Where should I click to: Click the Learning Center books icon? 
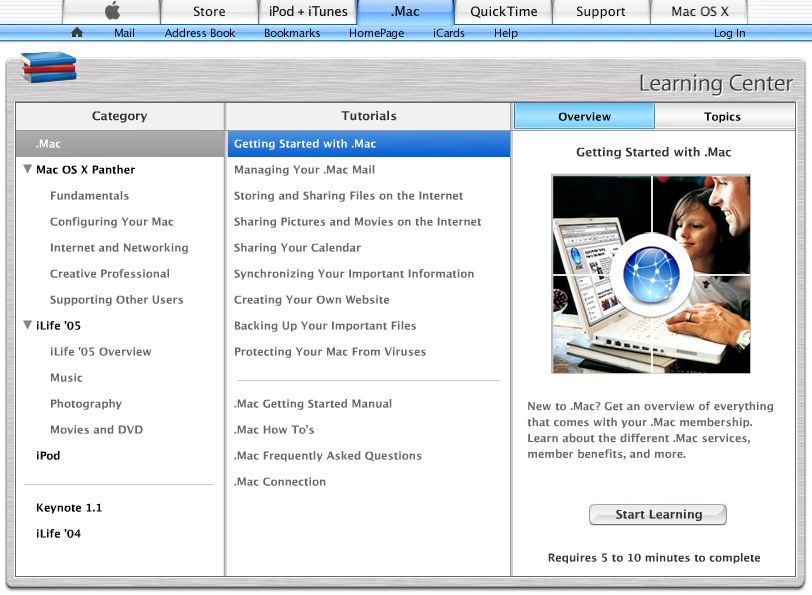pos(49,67)
